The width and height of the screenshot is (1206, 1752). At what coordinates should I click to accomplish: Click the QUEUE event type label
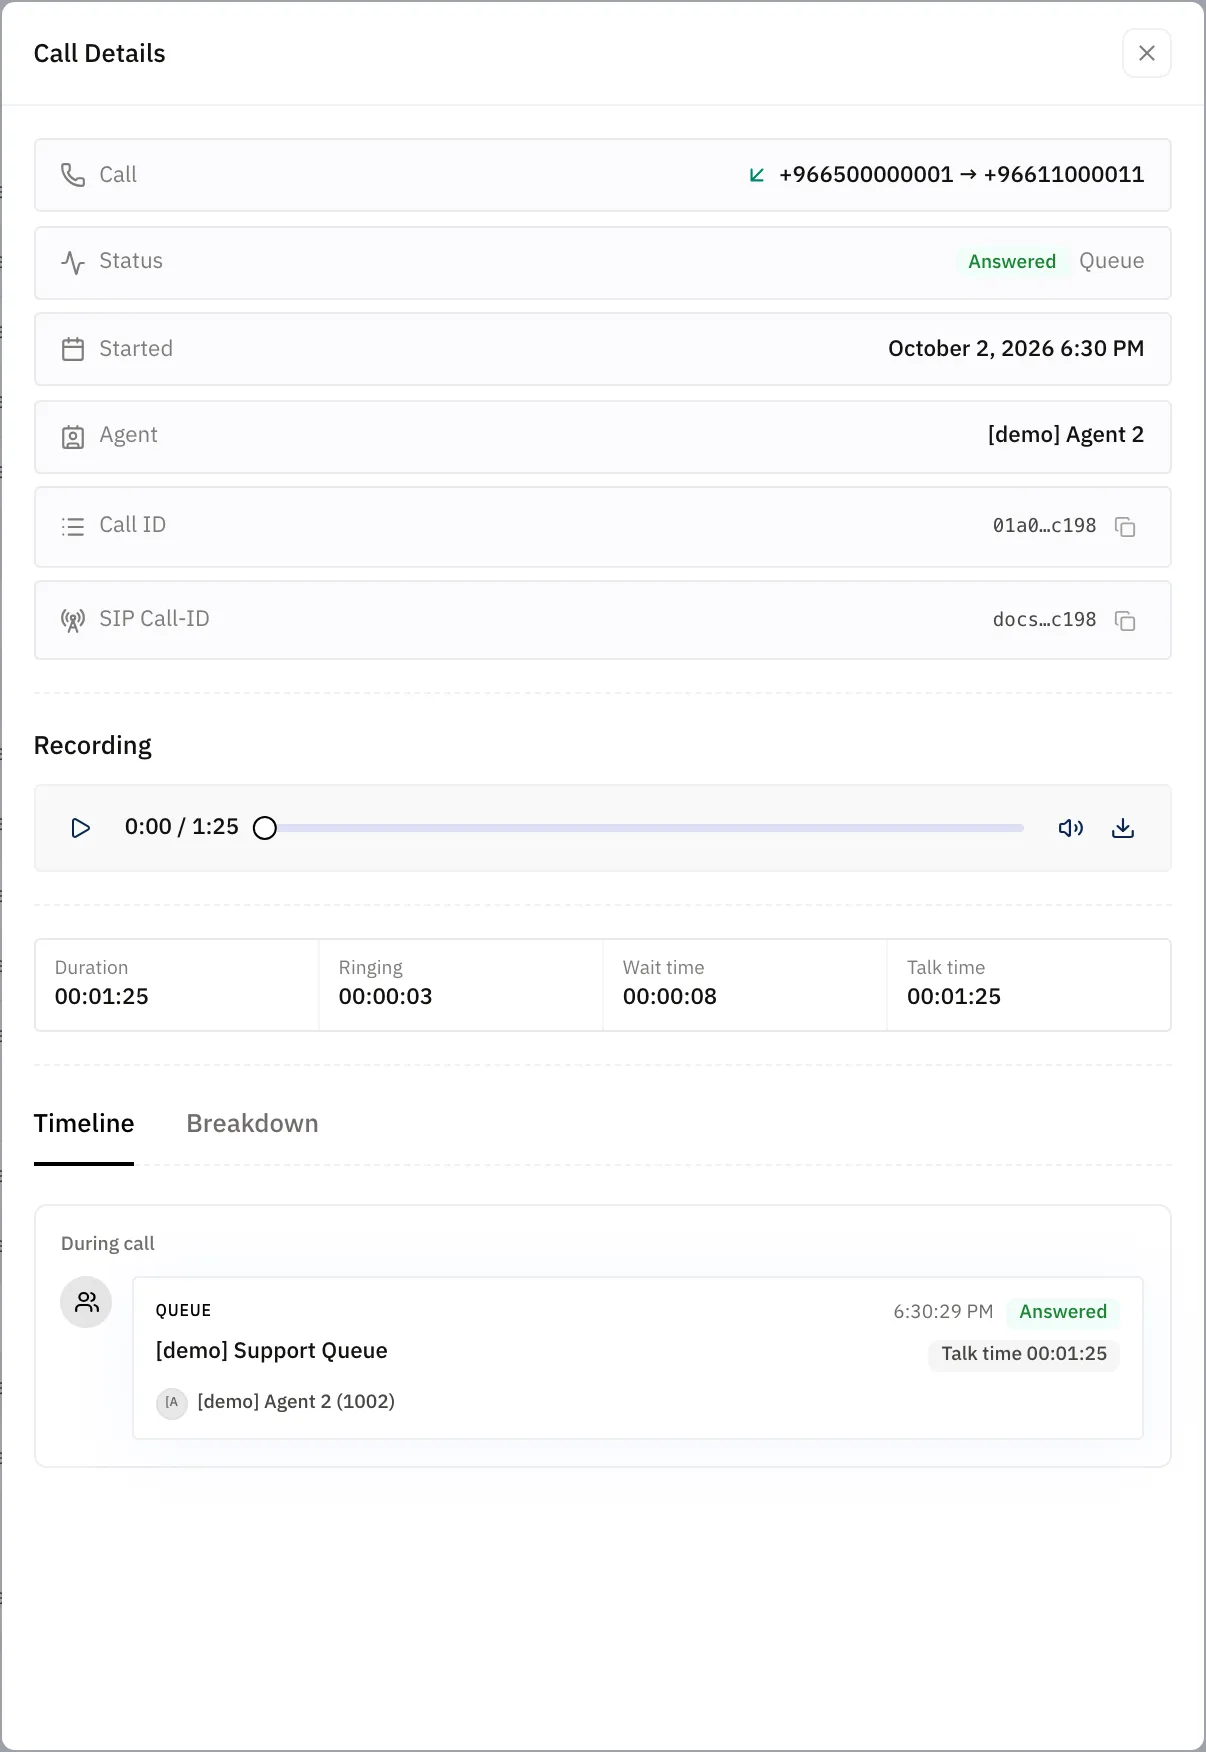(183, 1311)
